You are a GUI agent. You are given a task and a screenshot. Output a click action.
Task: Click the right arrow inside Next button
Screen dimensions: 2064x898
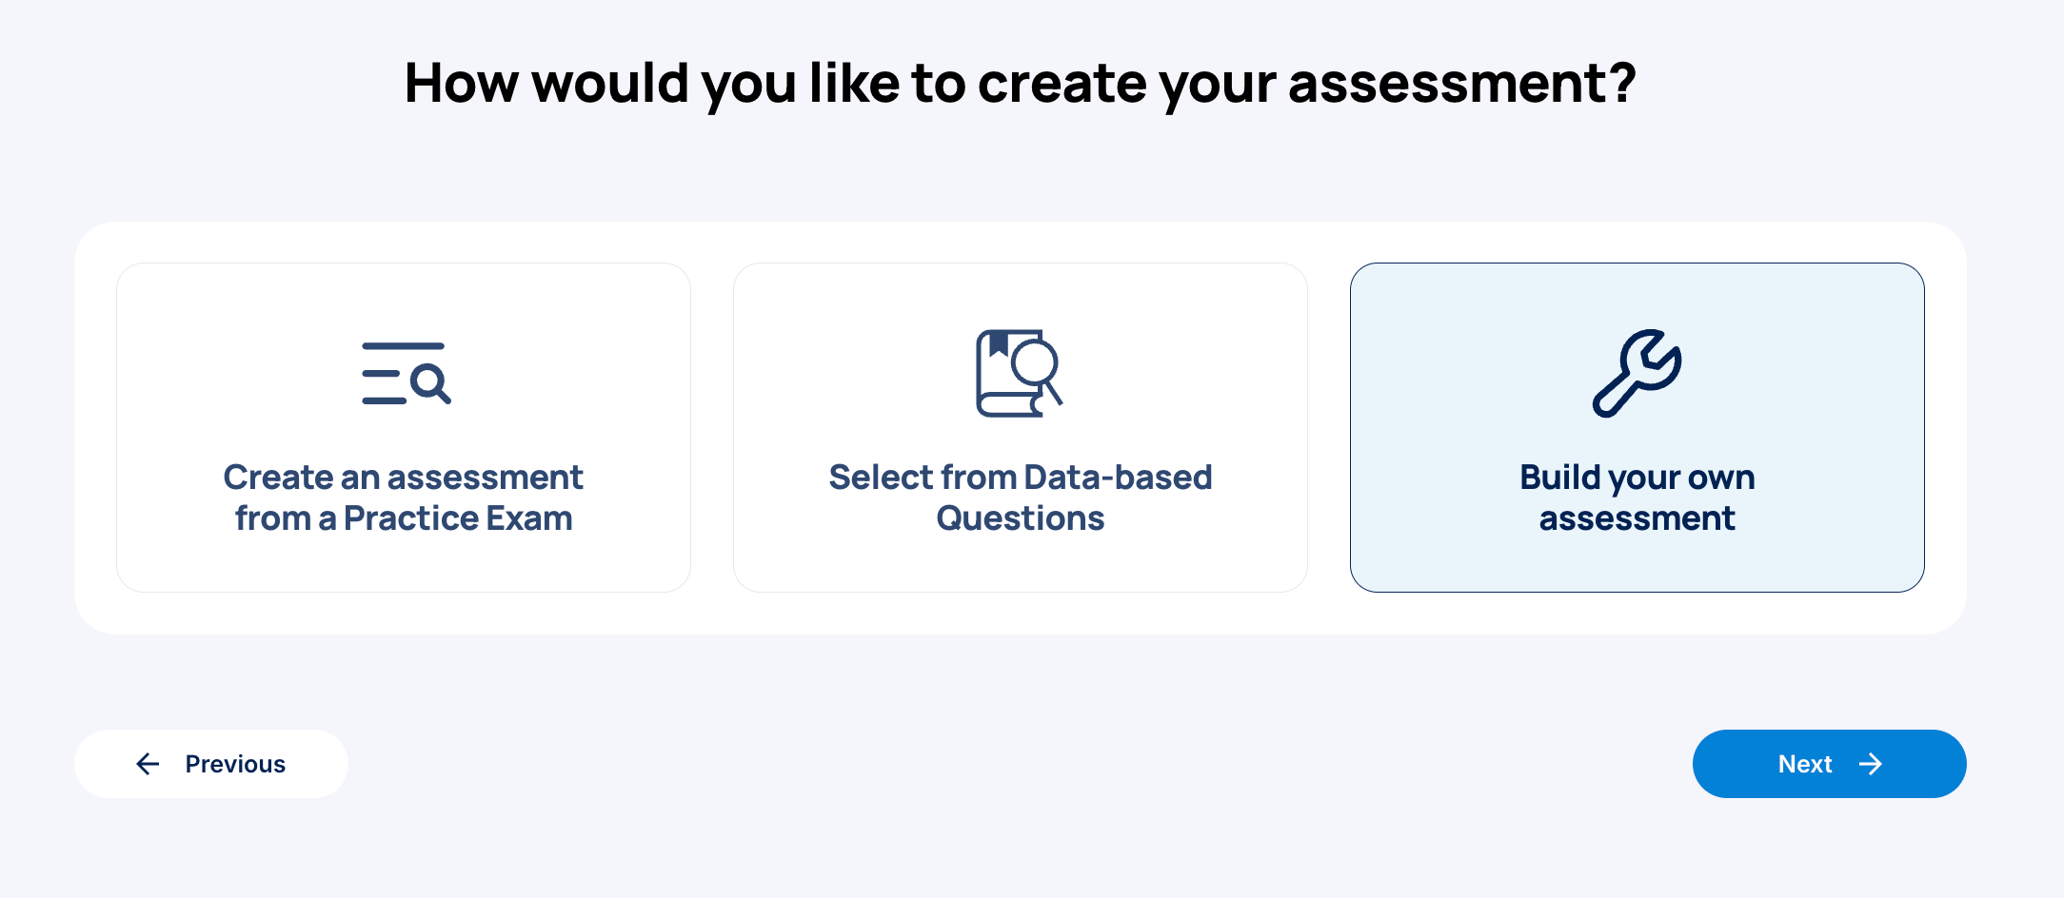coord(1871,763)
